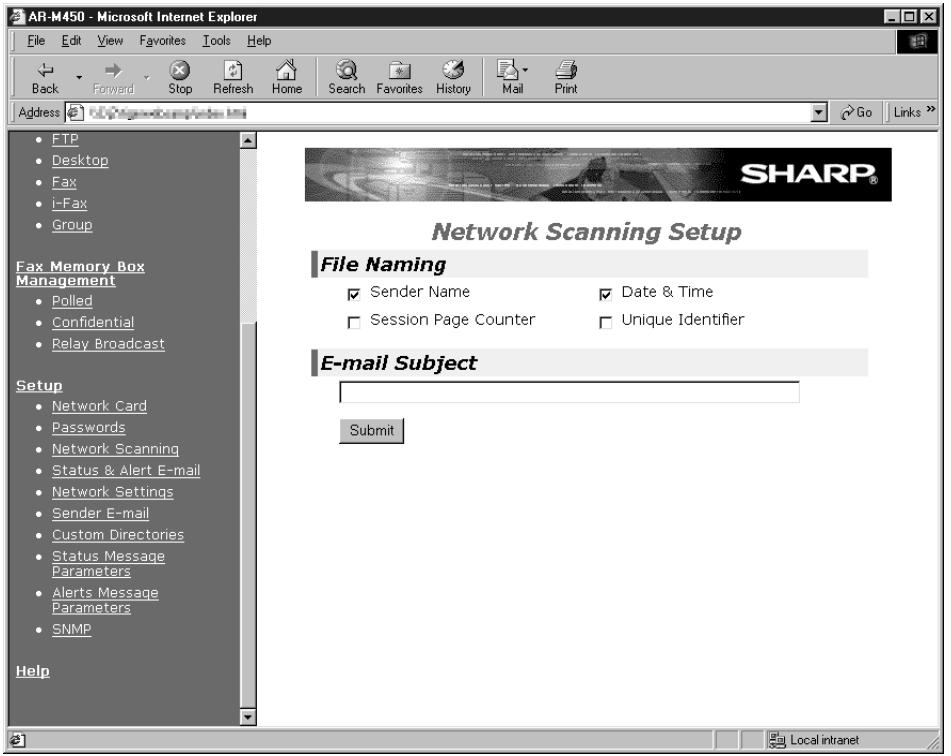The image size is (951, 756).
Task: Open Fax Memory Box Management heading link
Action: pyautogui.click(x=80, y=274)
